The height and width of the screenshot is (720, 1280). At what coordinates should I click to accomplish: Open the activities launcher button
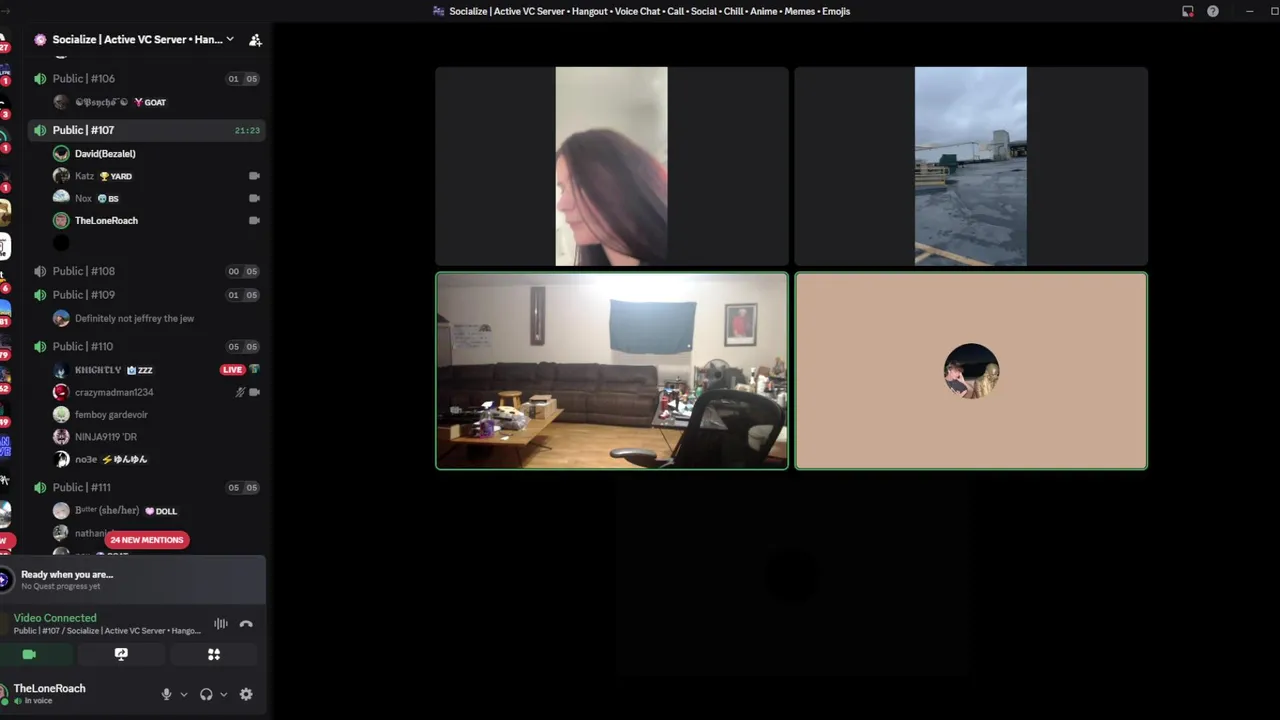tap(213, 654)
